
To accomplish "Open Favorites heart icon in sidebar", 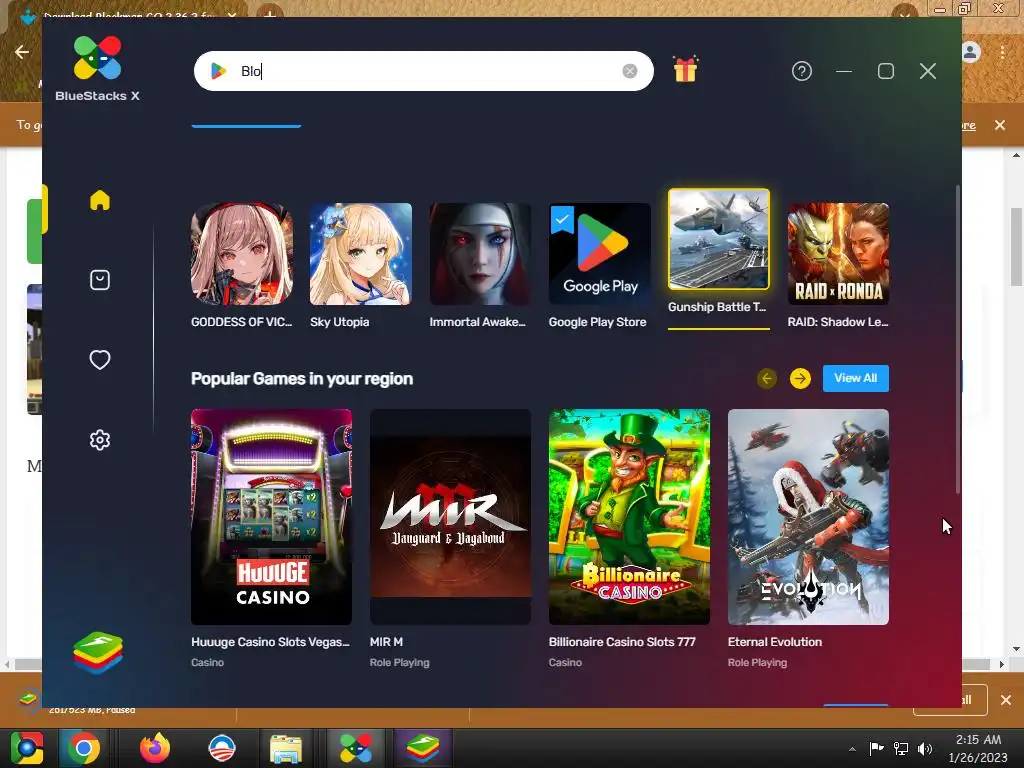I will pos(100,360).
